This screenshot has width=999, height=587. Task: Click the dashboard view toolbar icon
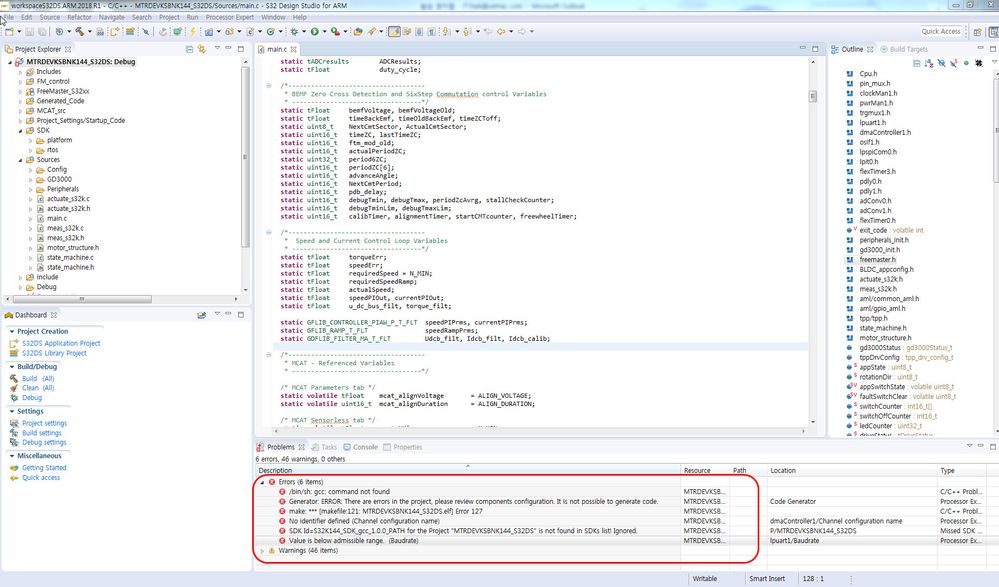tap(201, 315)
